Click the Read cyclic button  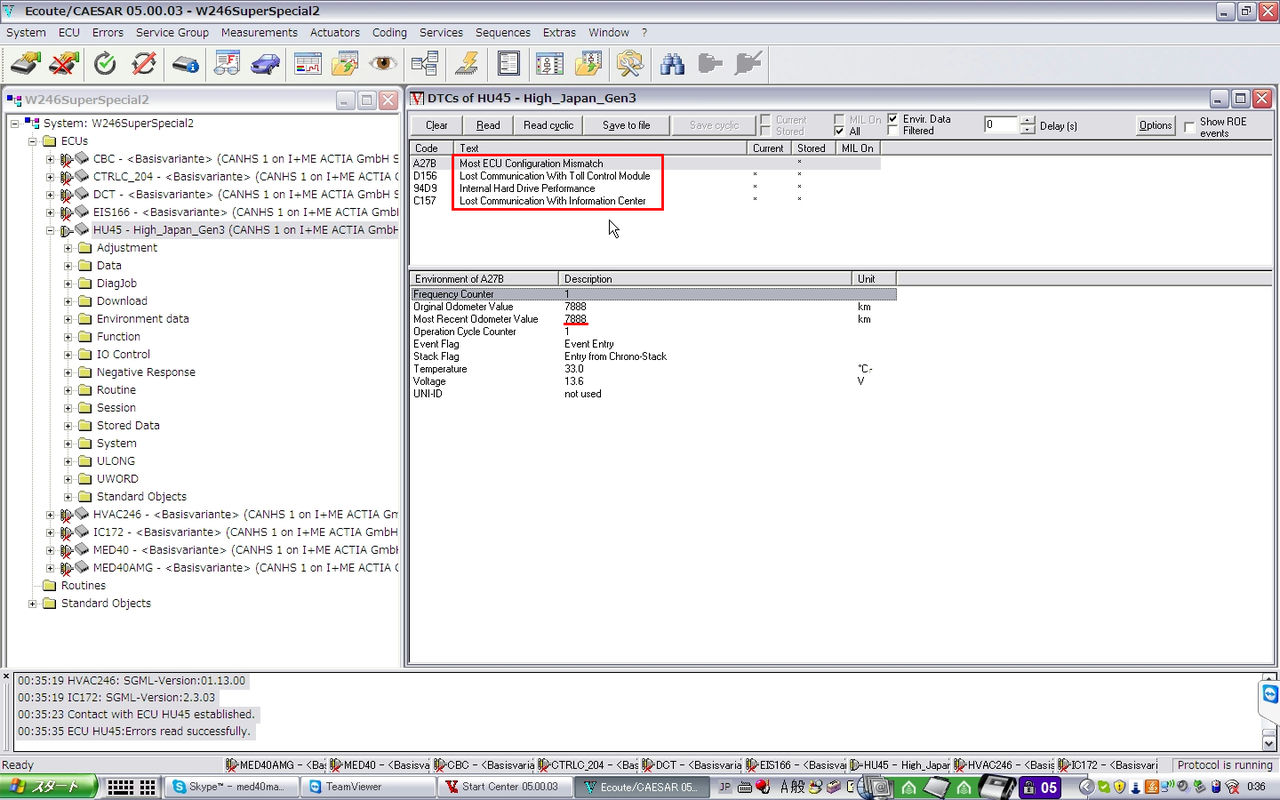pos(547,124)
